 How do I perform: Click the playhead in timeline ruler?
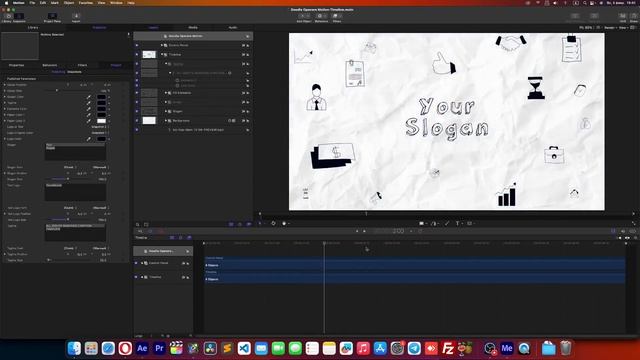[x=324, y=243]
